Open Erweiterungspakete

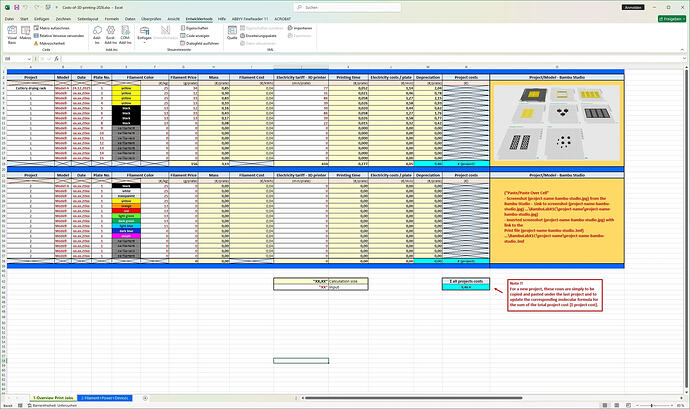[x=258, y=36]
